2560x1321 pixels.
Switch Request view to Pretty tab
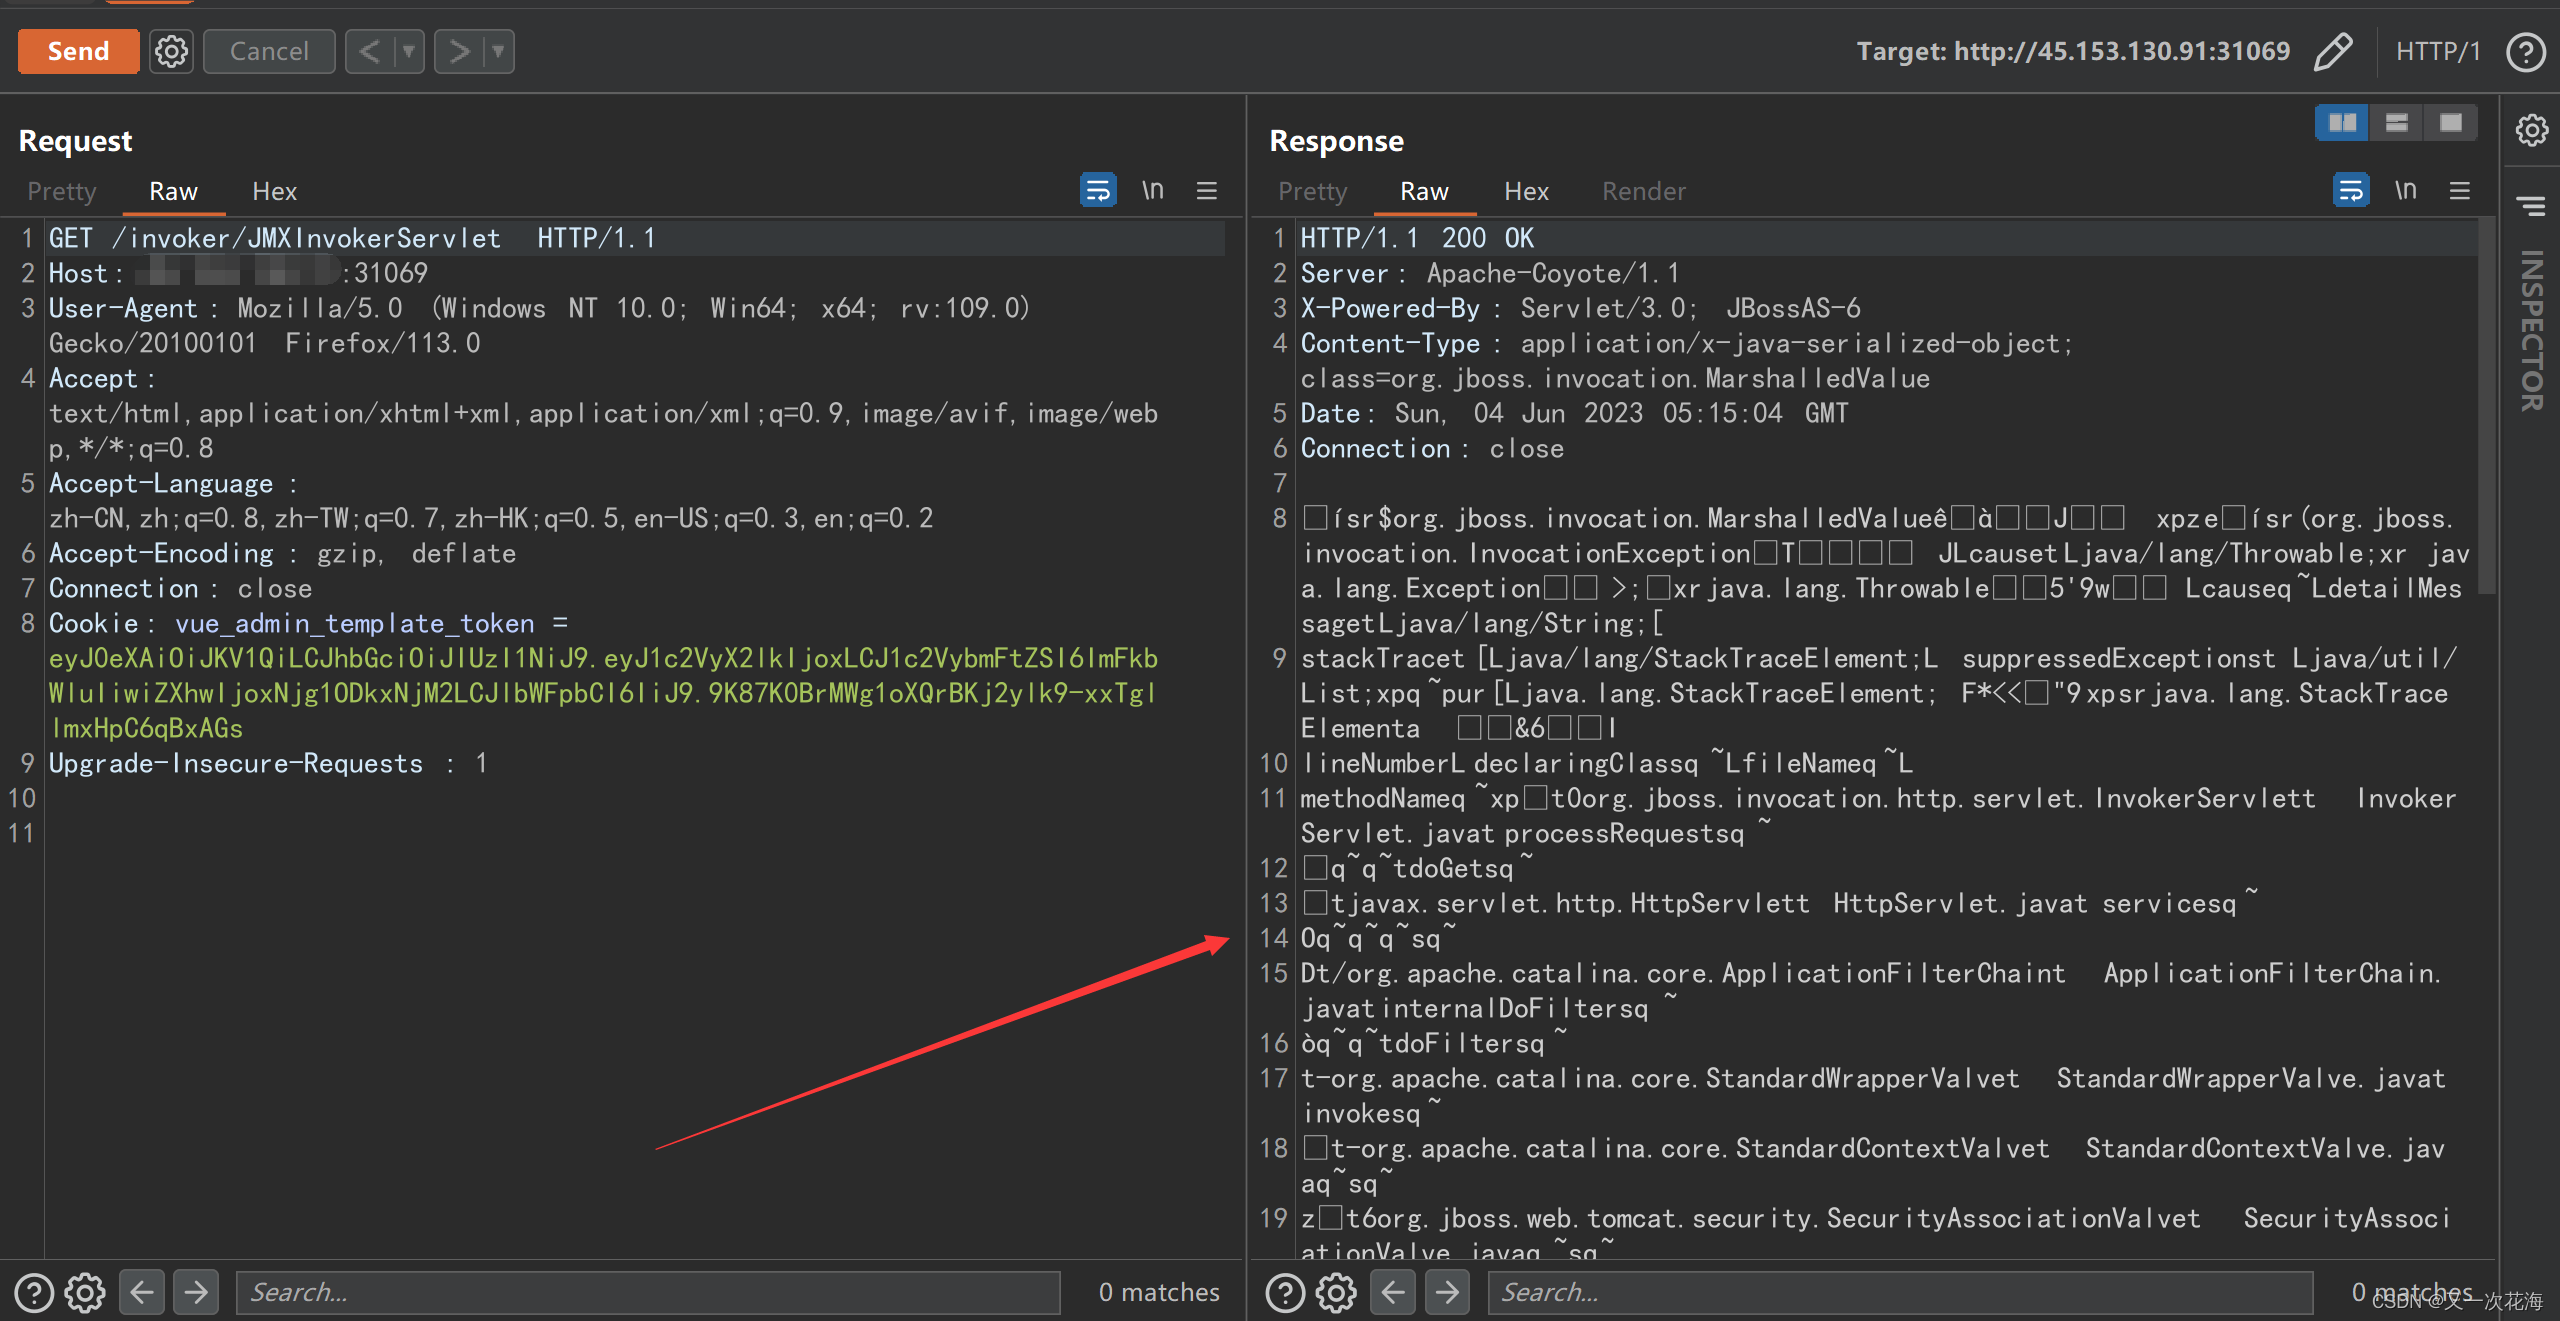(62, 191)
